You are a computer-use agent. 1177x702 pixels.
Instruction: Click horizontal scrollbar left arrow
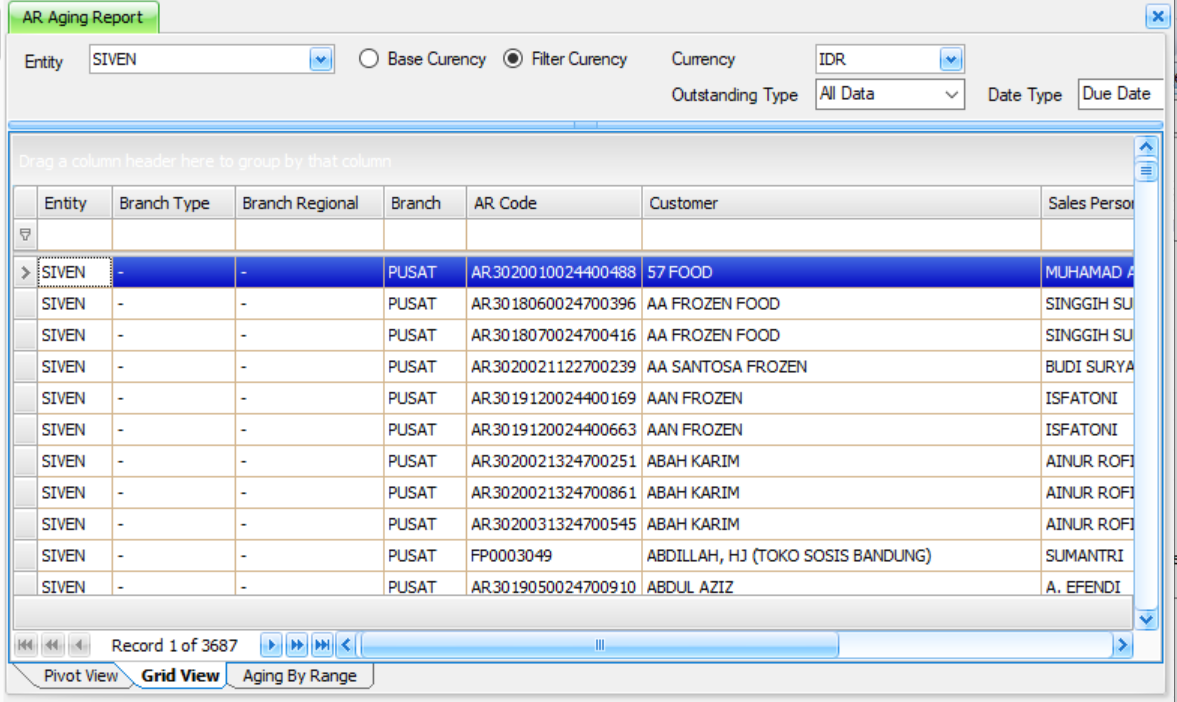point(346,645)
